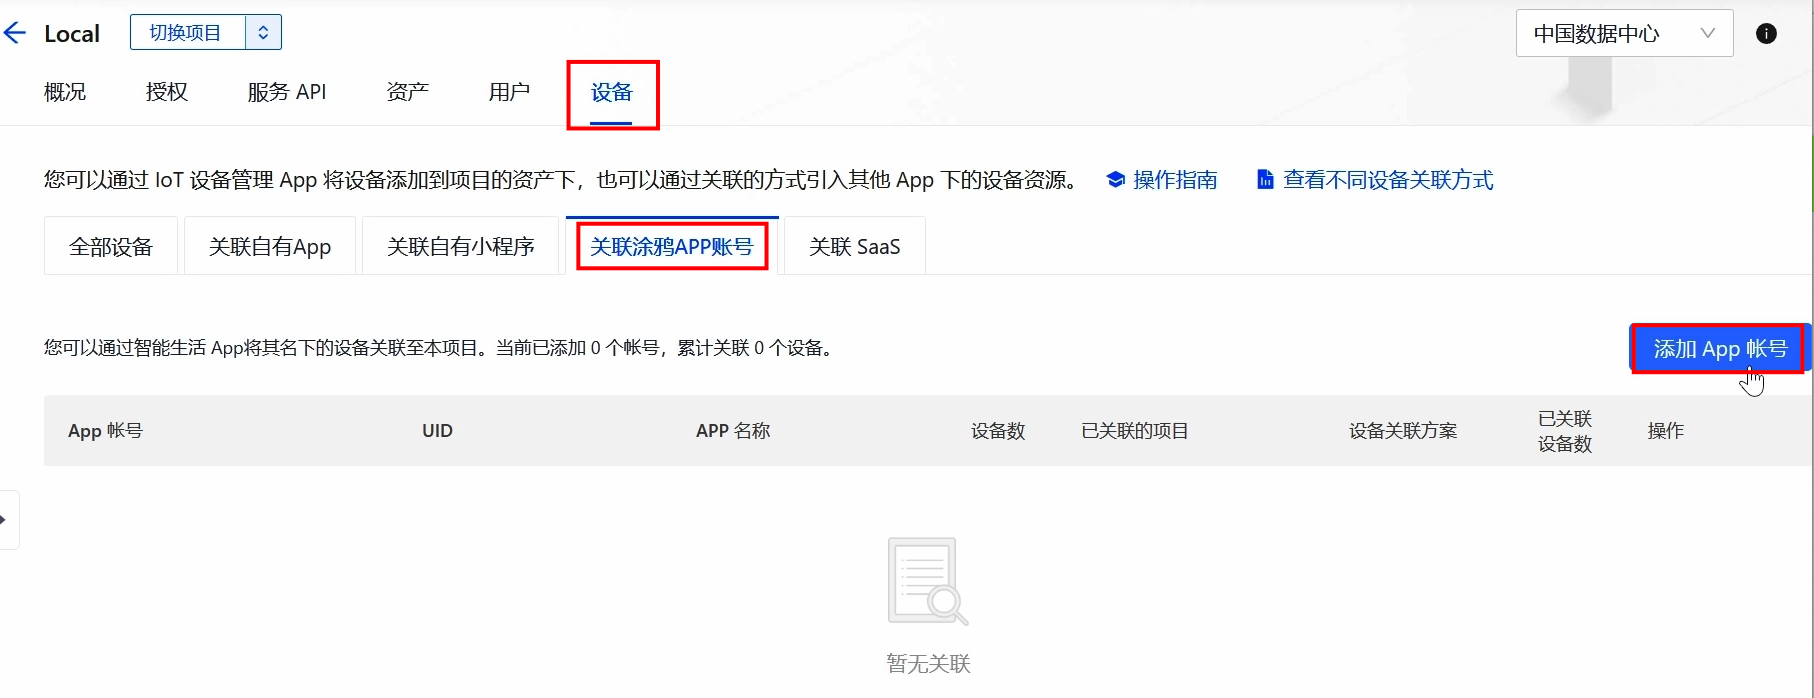Click the 暂无关联 empty-state text
This screenshot has width=1814, height=698.
[x=928, y=664]
